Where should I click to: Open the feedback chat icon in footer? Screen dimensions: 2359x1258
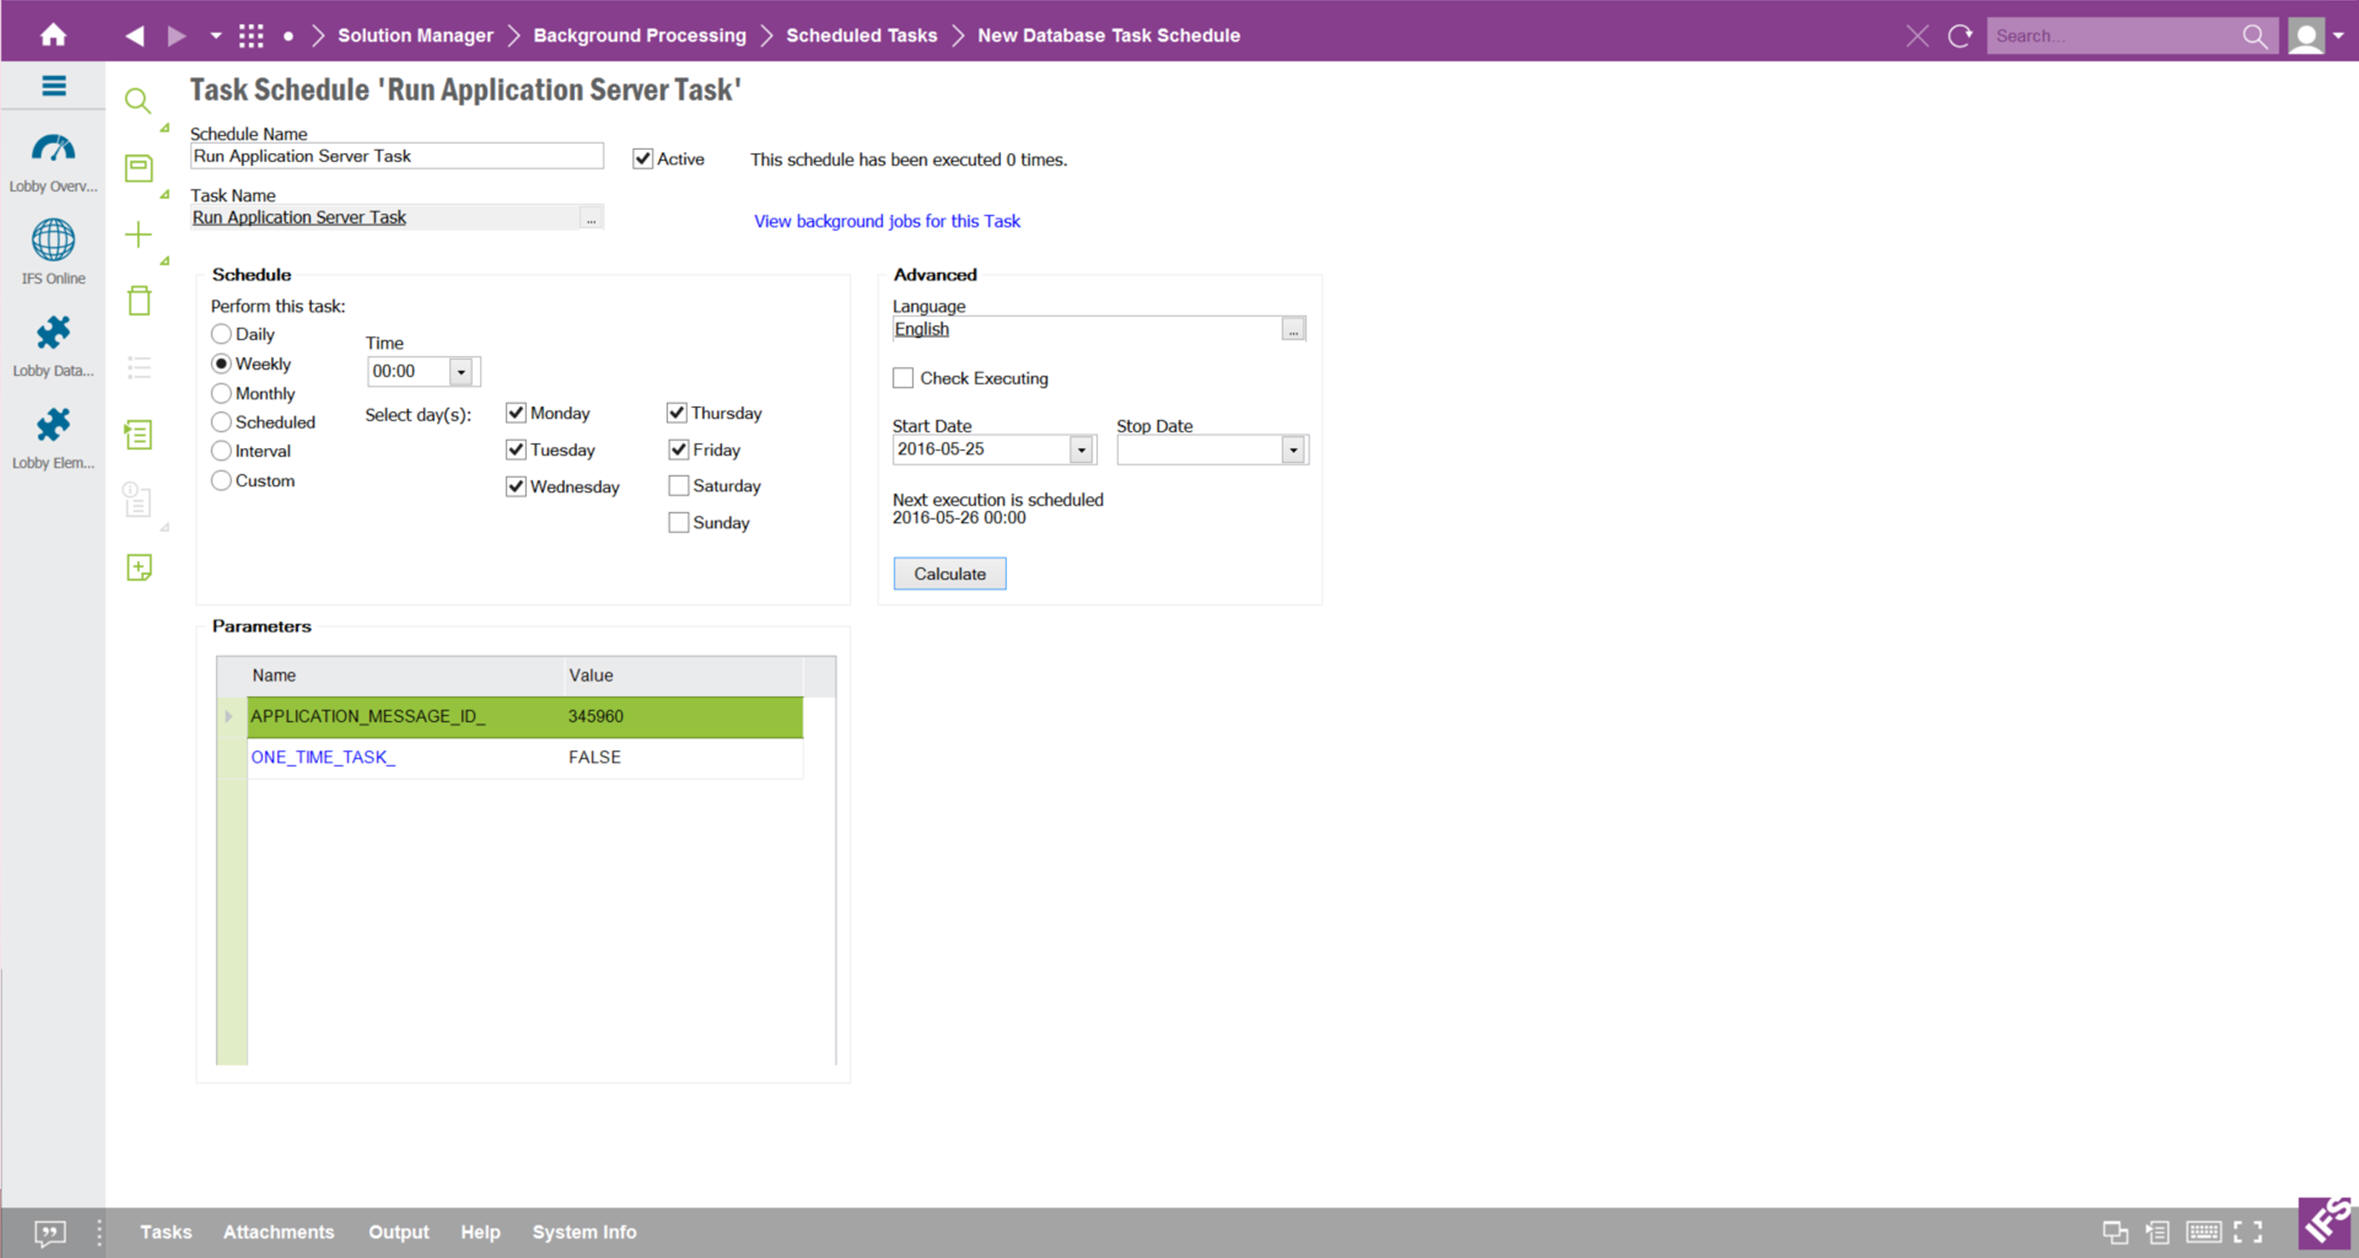[x=50, y=1232]
